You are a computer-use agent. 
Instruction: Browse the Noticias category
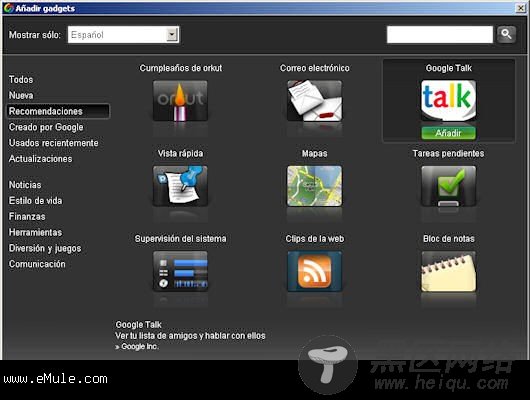(25, 185)
